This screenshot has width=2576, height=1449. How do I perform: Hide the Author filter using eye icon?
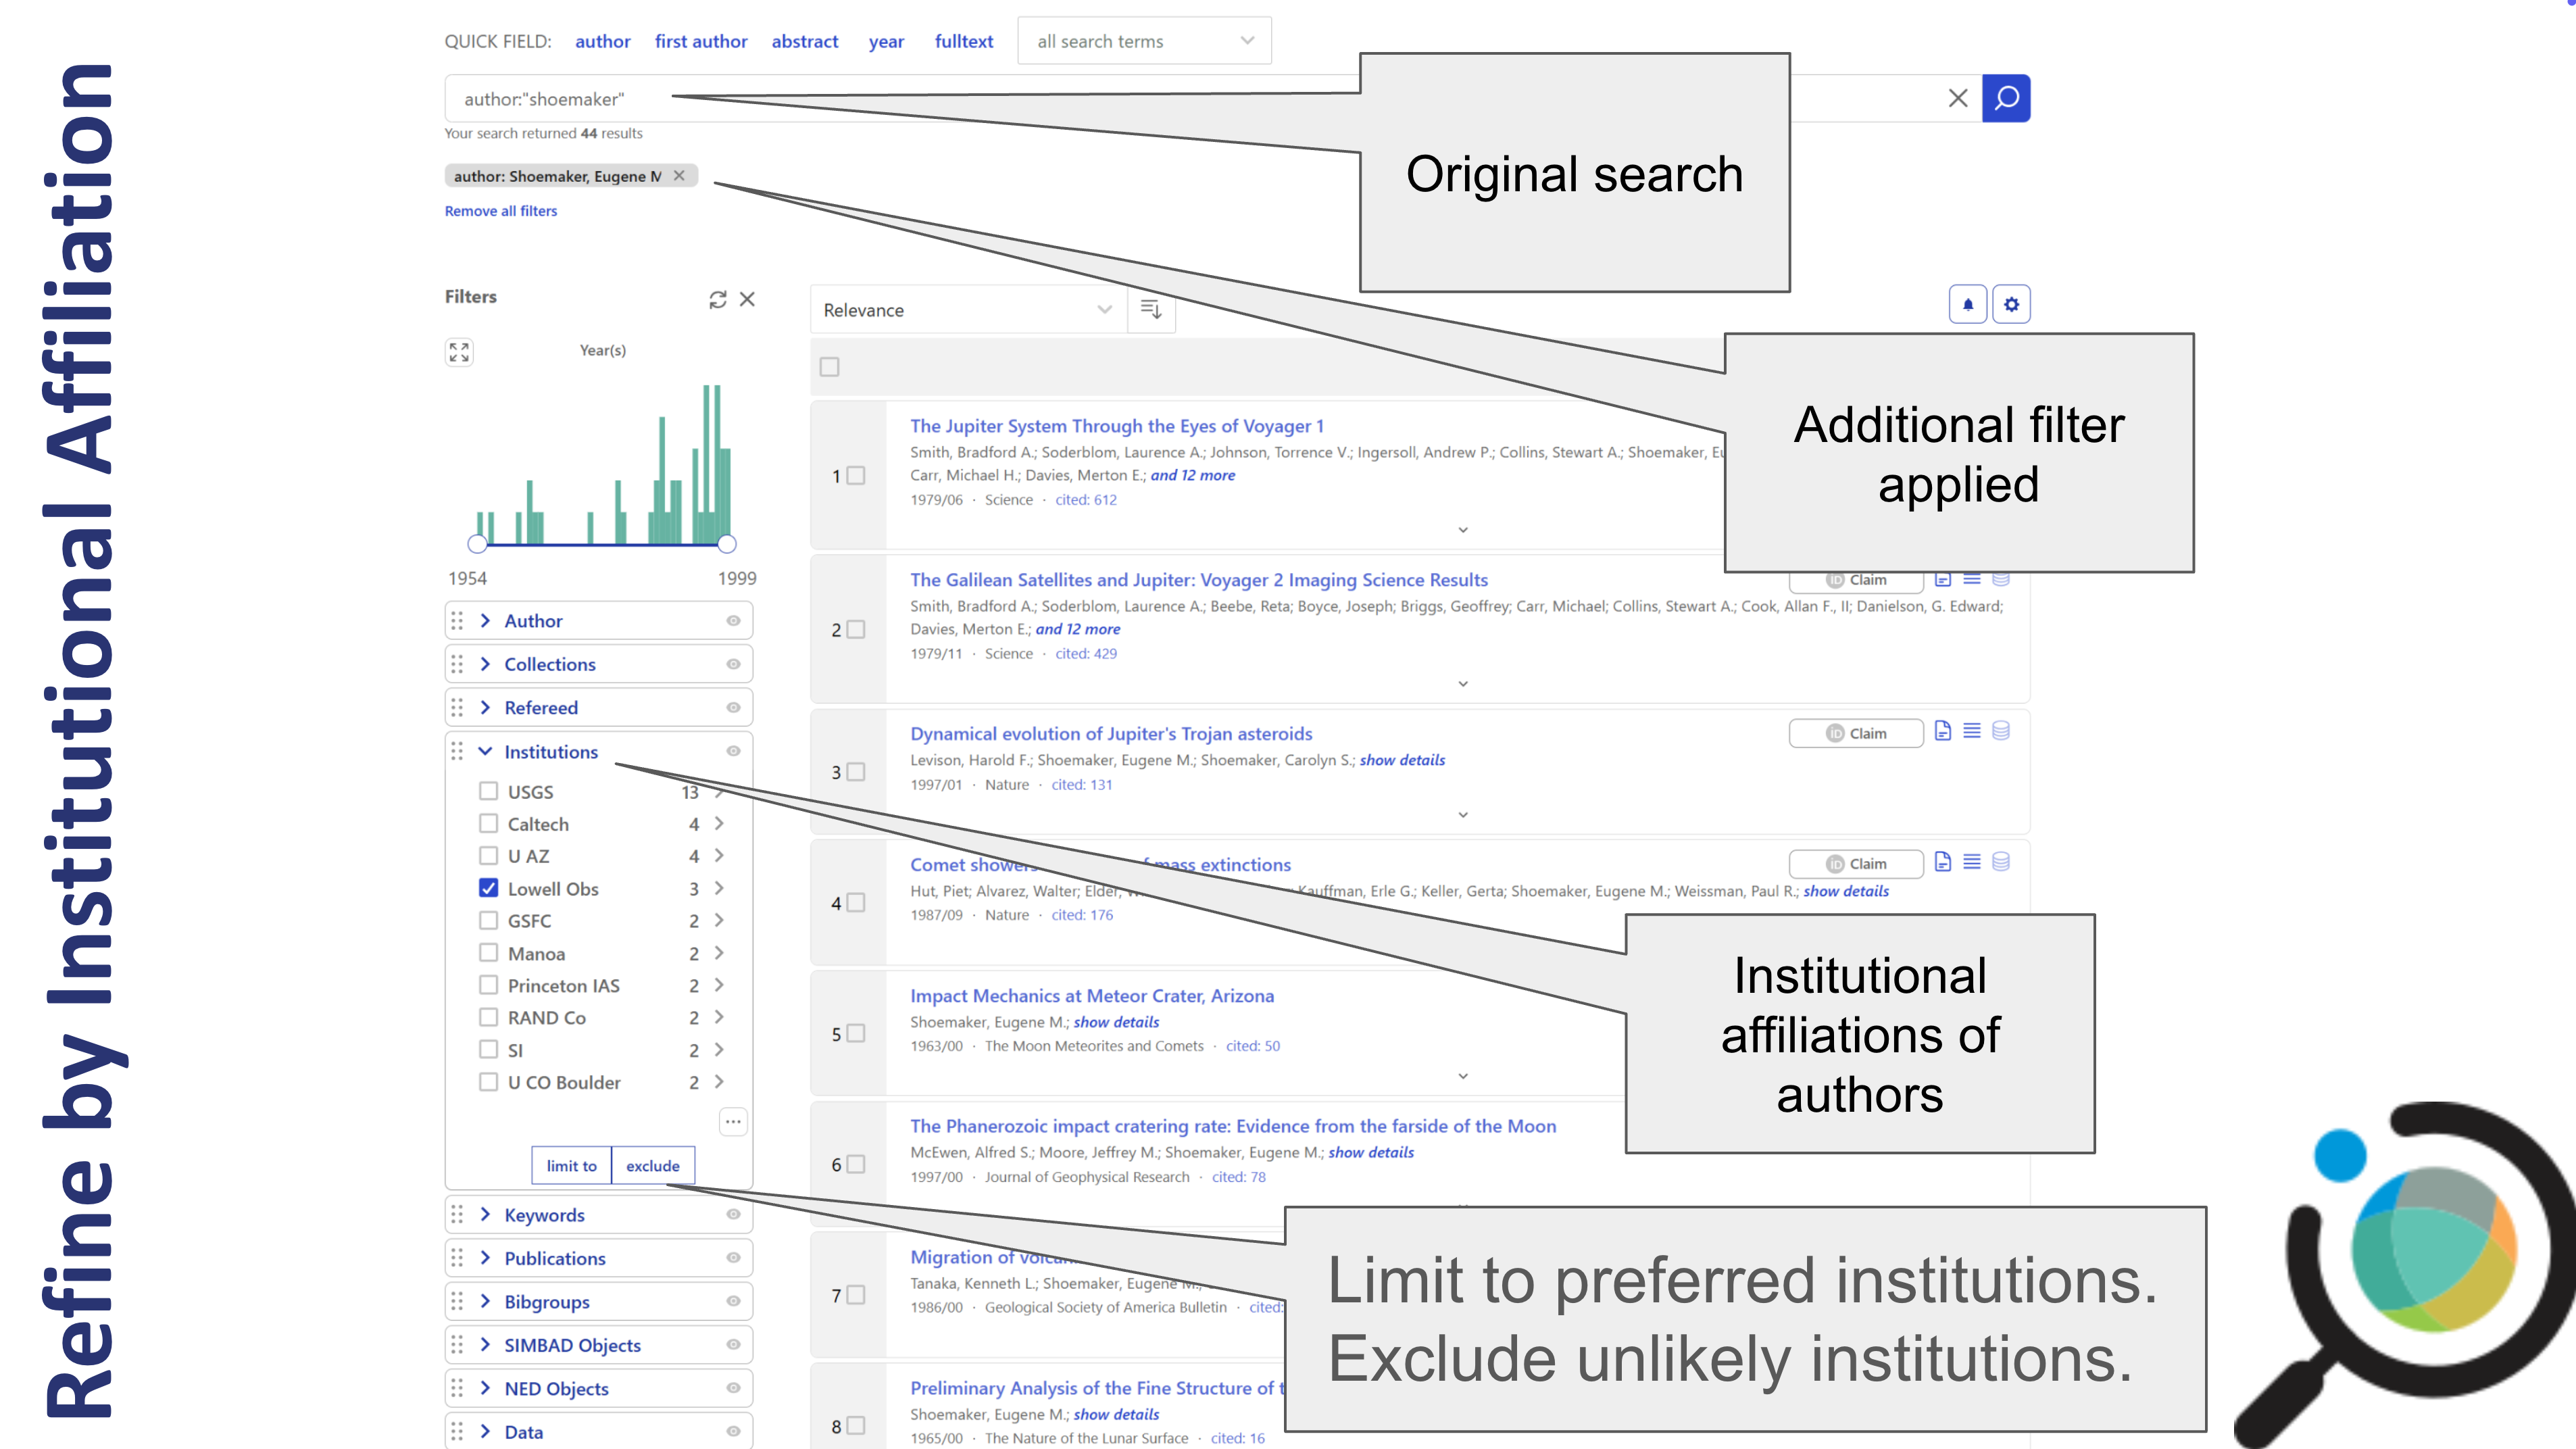point(733,621)
